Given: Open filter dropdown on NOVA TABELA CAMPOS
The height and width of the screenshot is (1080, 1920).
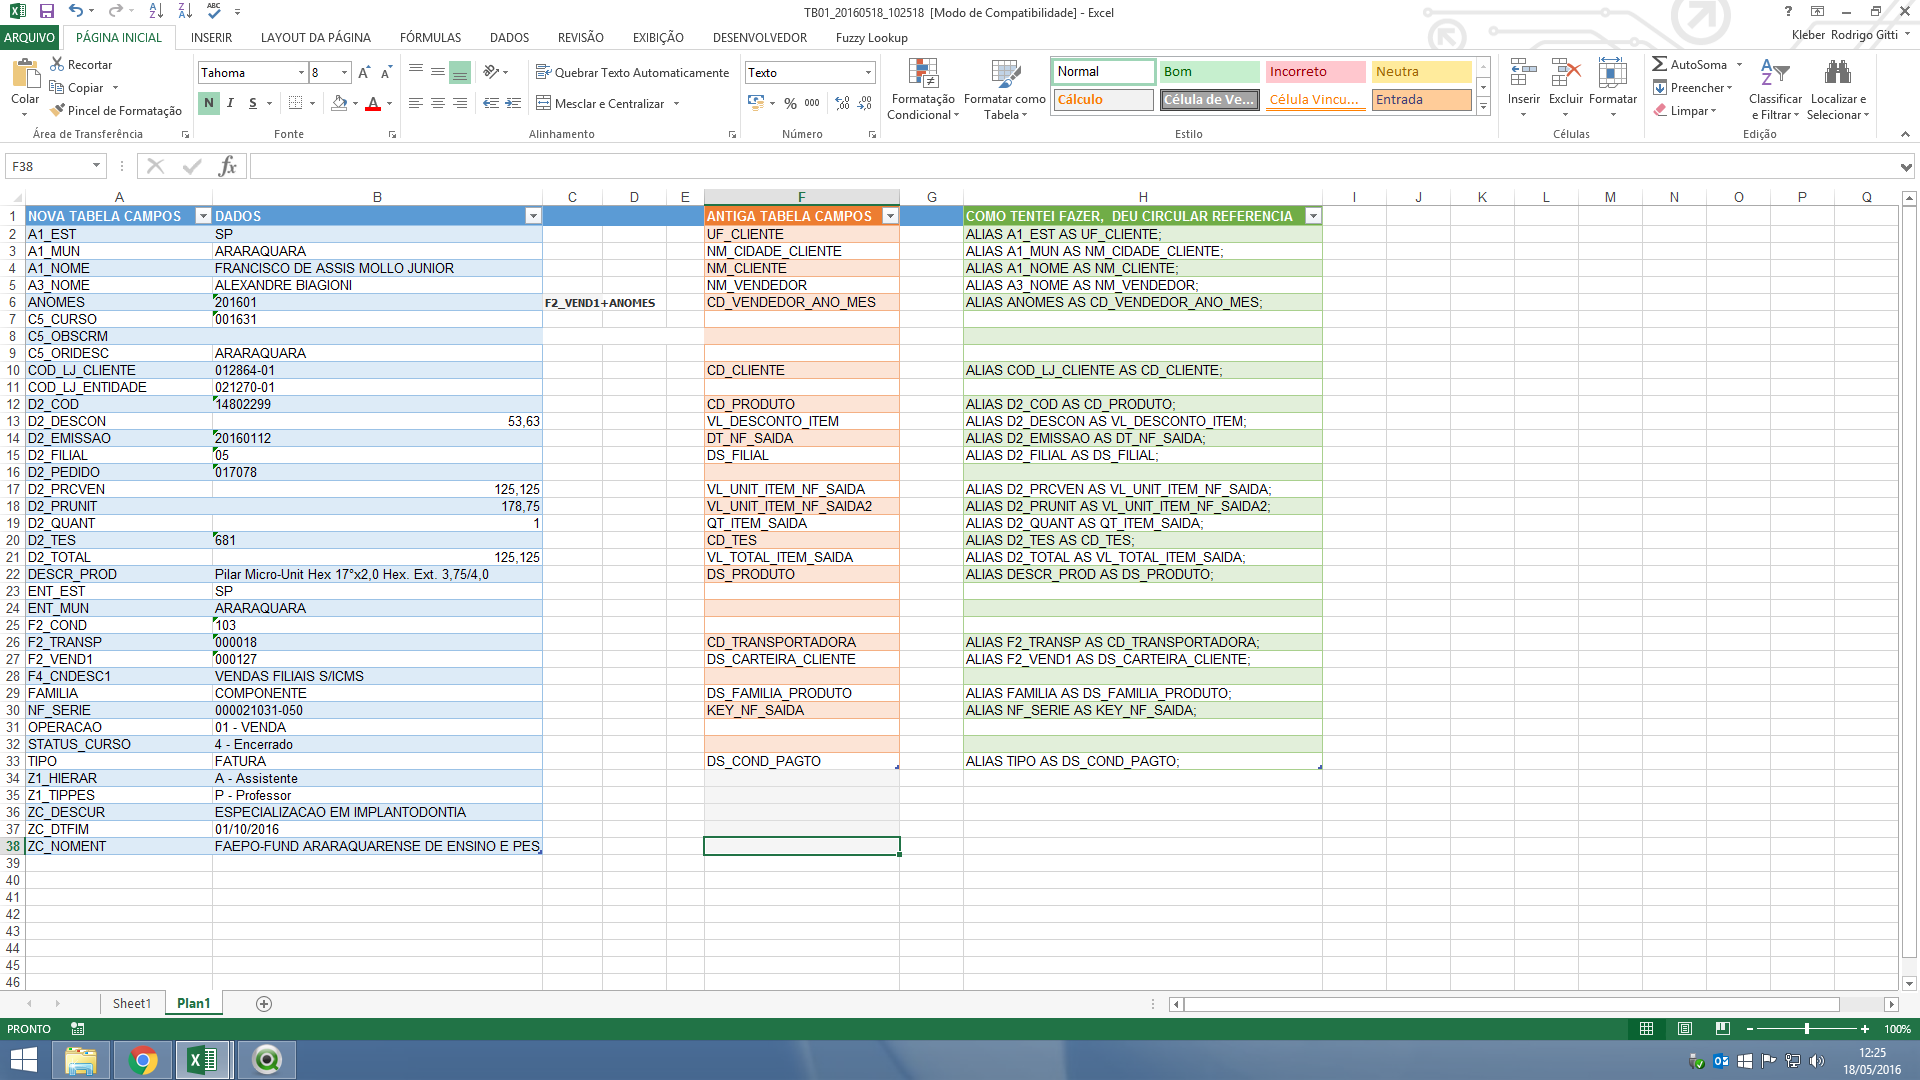Looking at the screenshot, I should point(203,216).
